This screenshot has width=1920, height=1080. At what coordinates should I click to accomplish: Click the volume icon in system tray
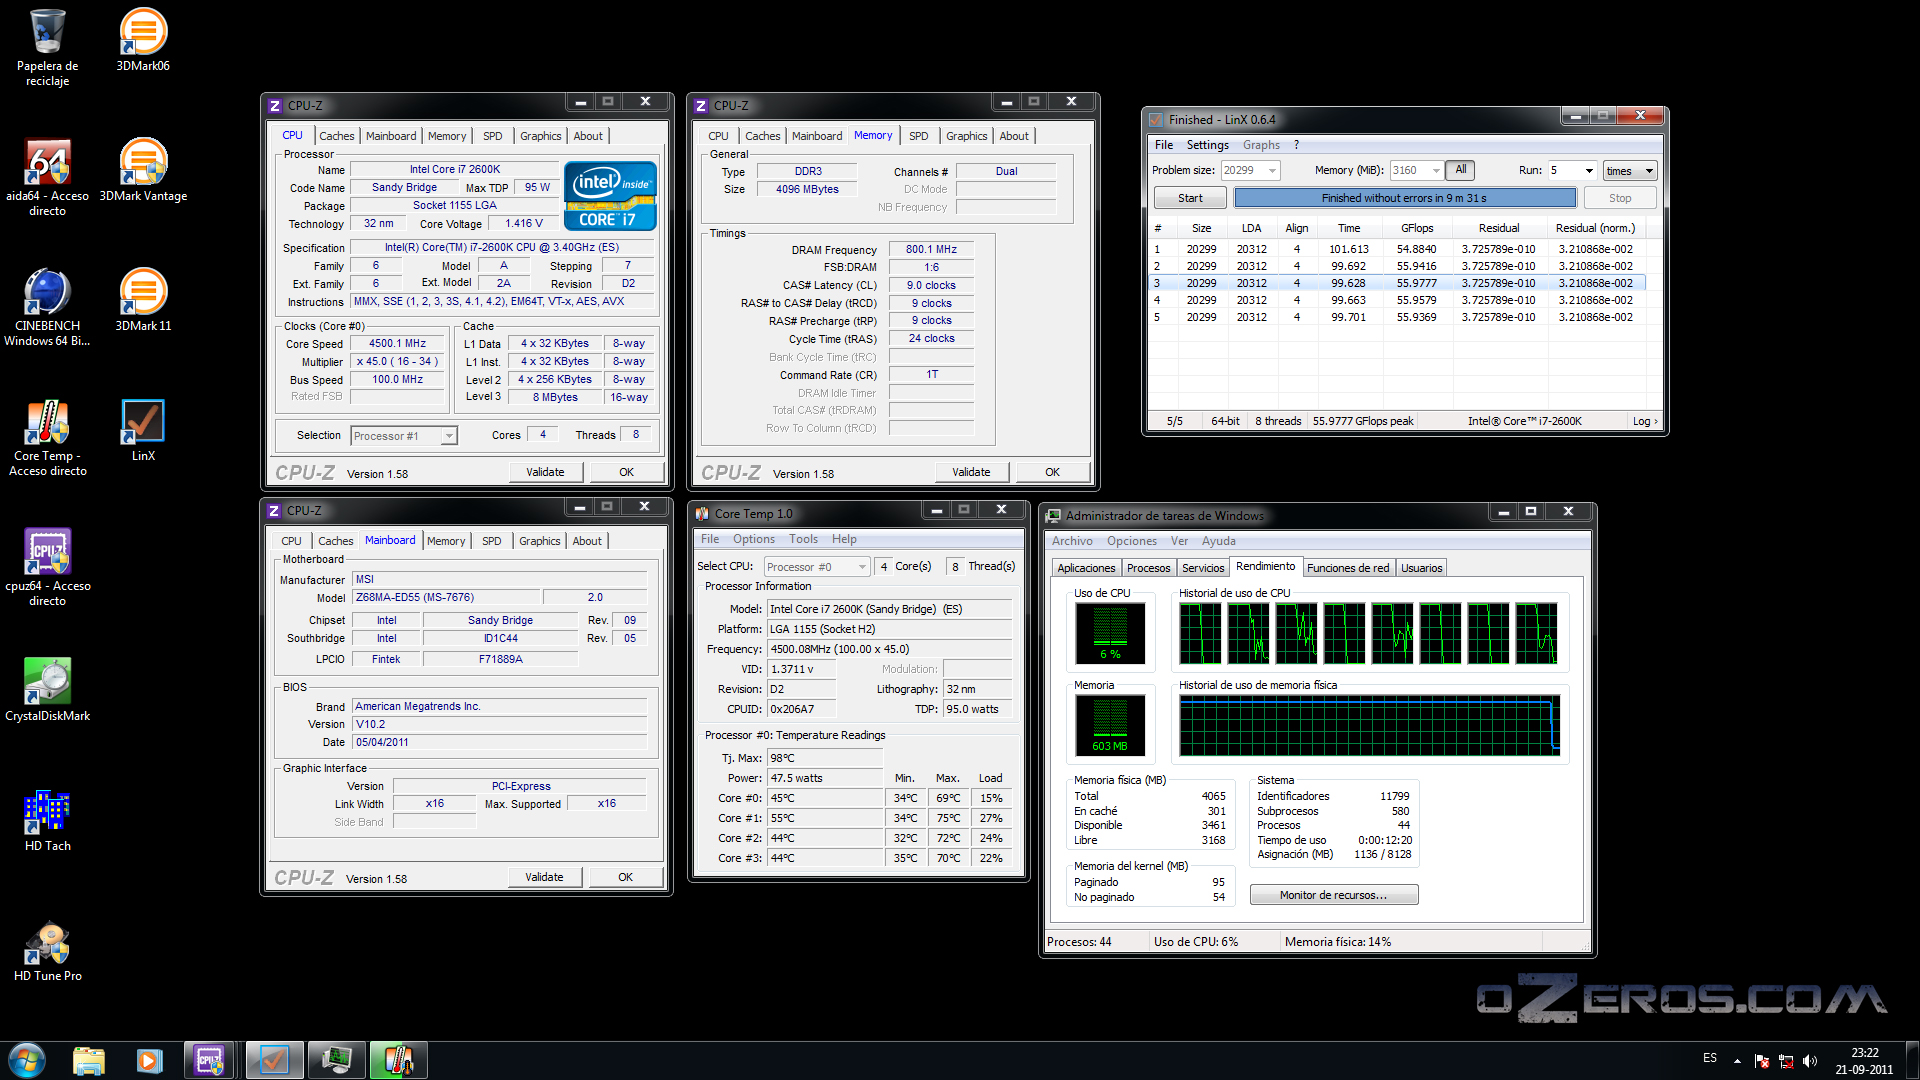[1810, 1061]
